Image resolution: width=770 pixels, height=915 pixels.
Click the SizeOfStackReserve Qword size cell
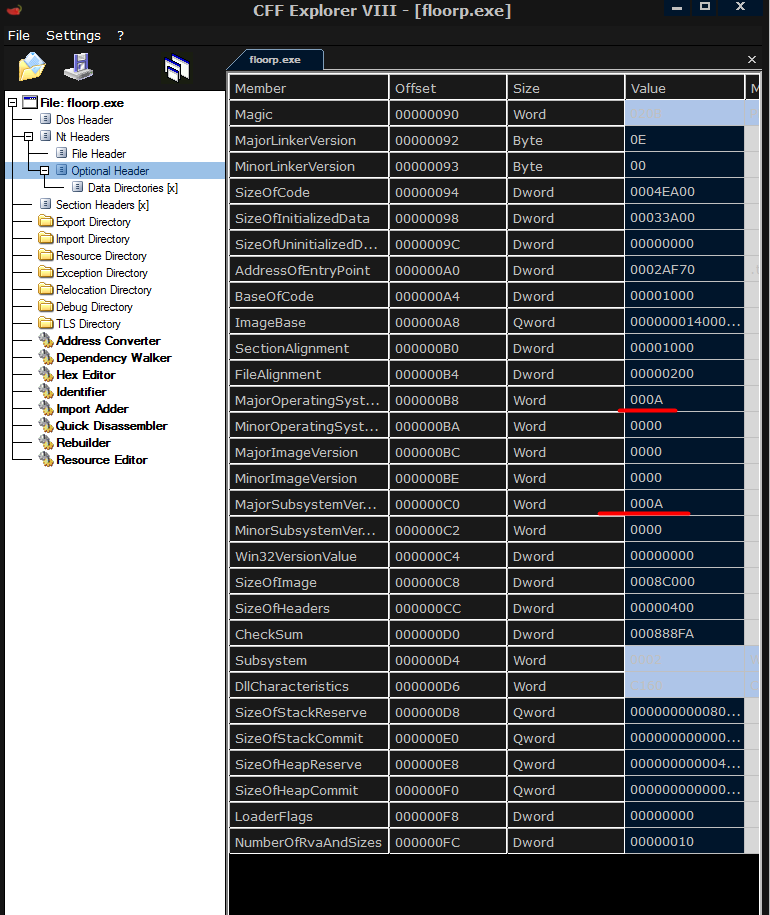[566, 712]
